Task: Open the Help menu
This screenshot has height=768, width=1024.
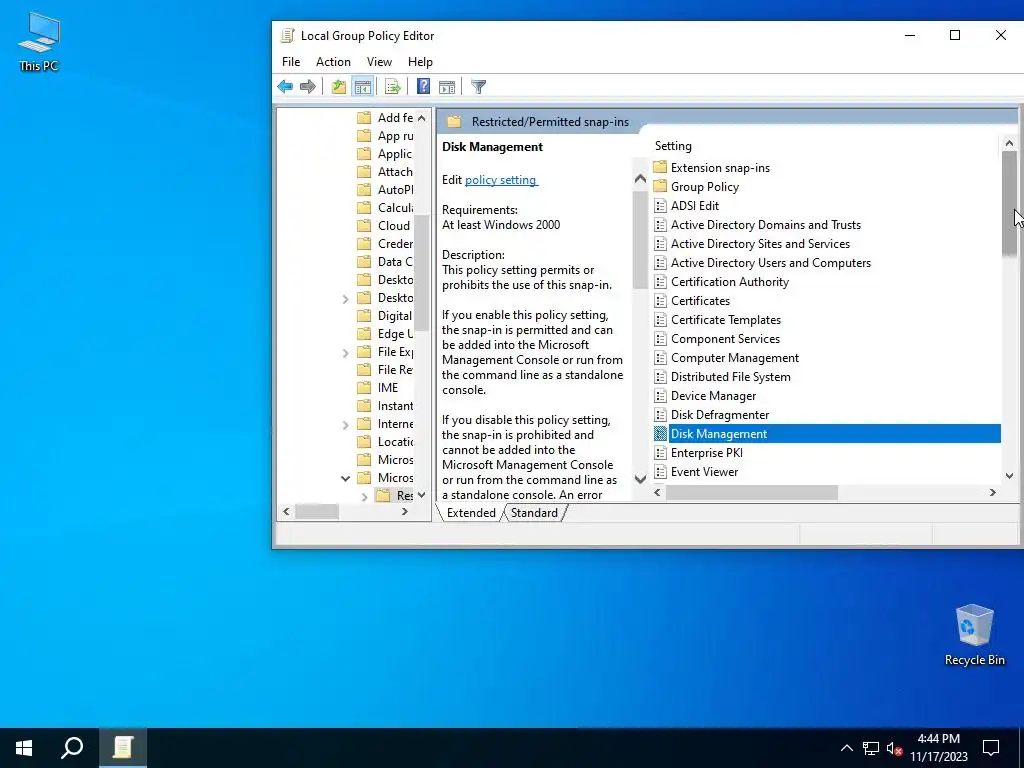Action: (420, 61)
